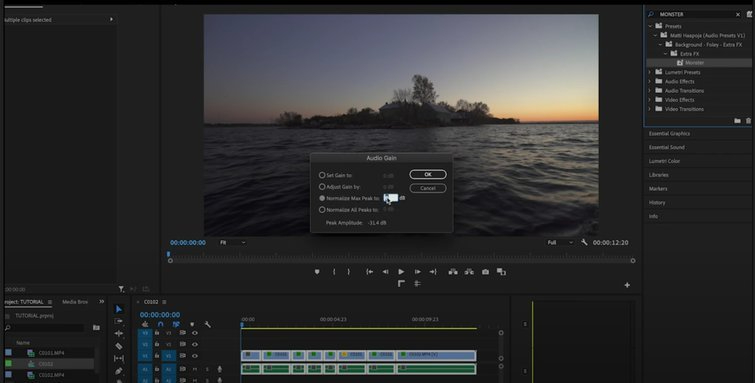This screenshot has width=755, height=383.
Task: Collapse Matti Haapoja Audio Presets folder
Action: coord(655,35)
